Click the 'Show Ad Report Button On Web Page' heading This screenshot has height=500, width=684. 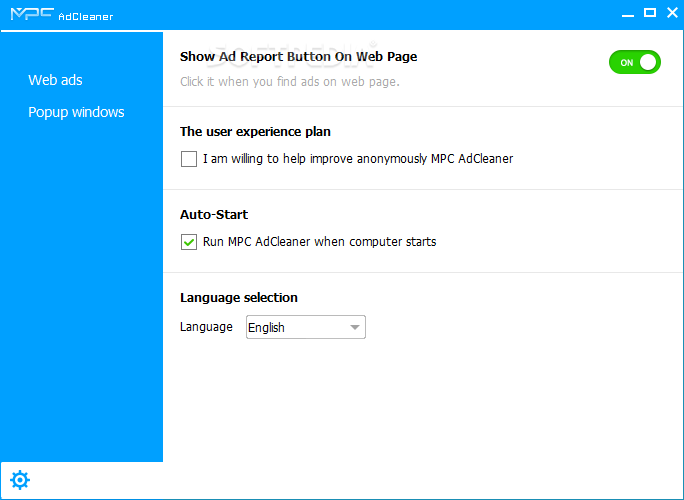[x=298, y=57]
